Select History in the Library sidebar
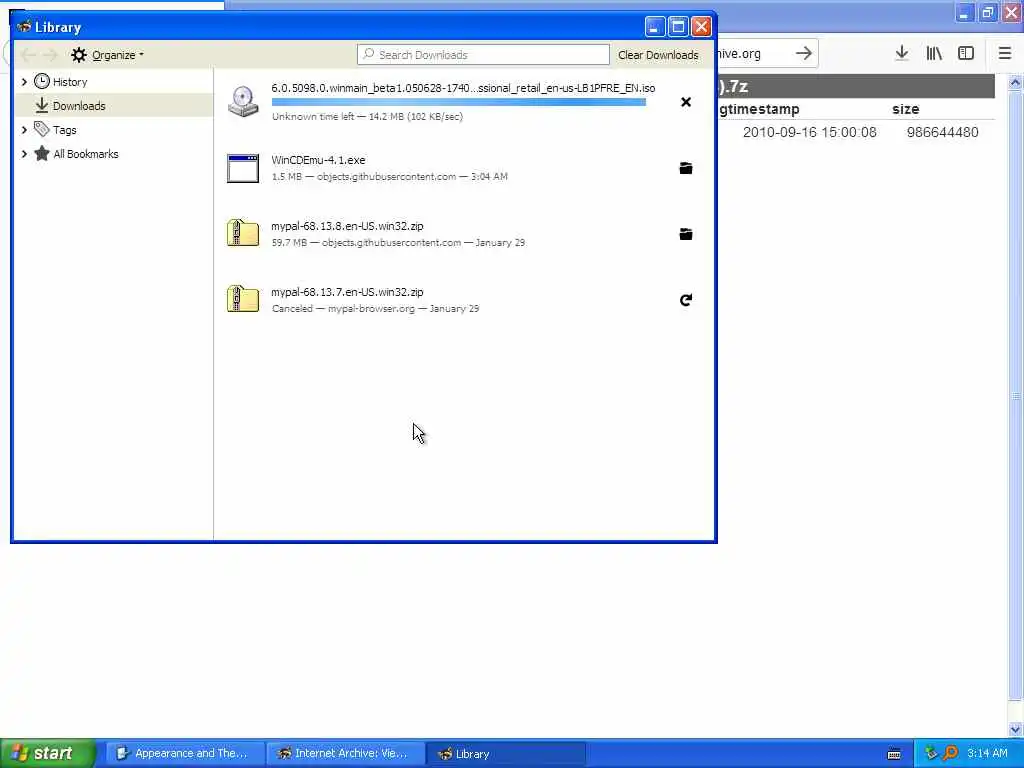 pos(113,82)
